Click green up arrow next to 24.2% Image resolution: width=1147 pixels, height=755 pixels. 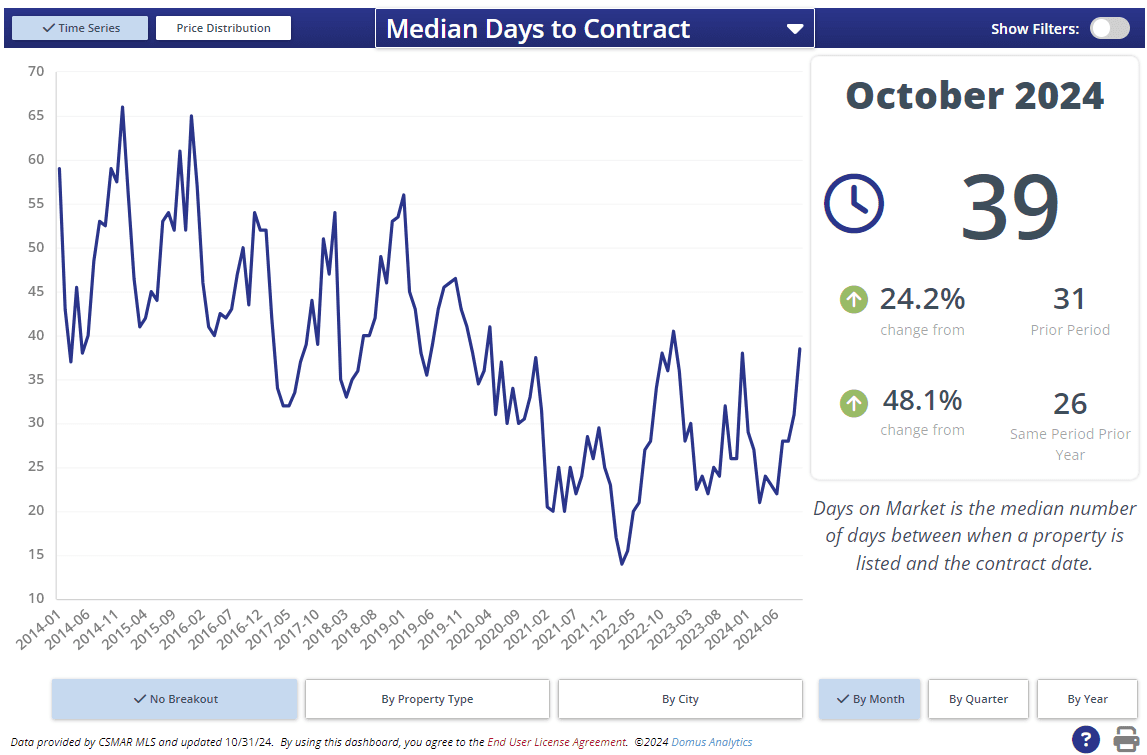(x=853, y=298)
